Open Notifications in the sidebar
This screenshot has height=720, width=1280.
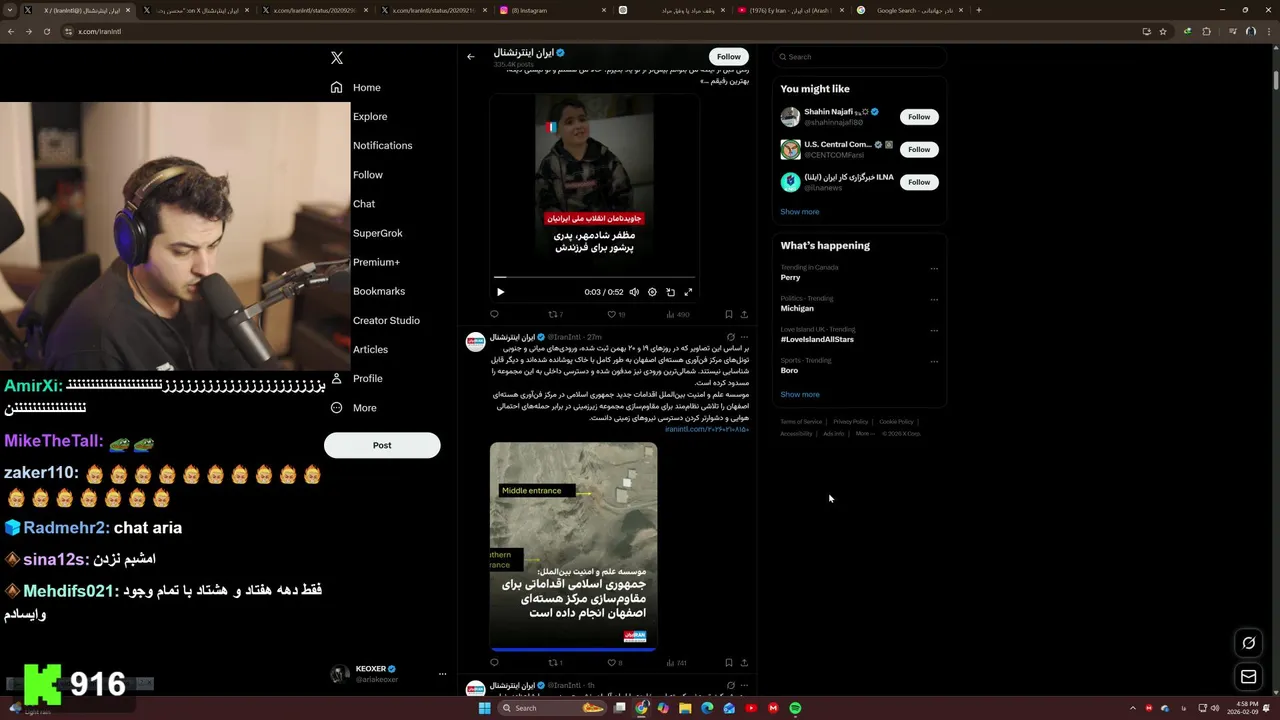[x=382, y=145]
